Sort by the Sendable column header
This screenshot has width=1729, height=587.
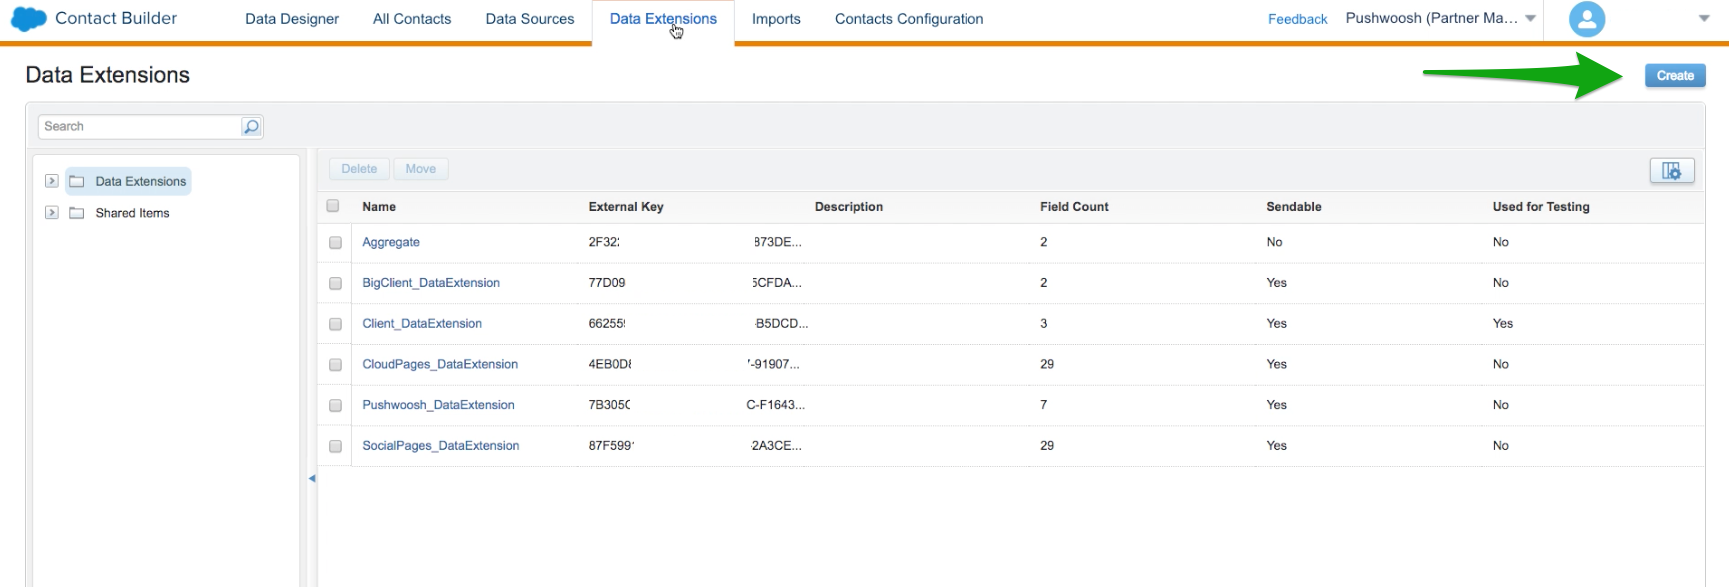coord(1294,207)
